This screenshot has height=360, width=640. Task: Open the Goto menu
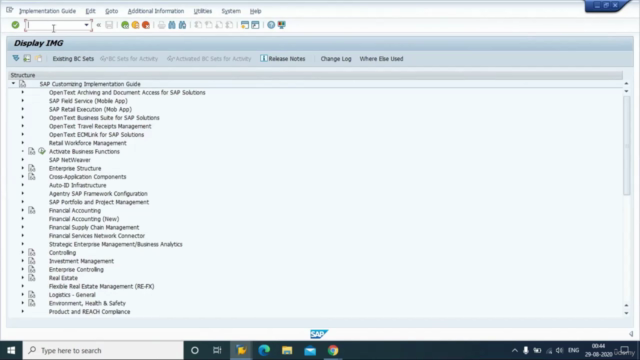pos(111,11)
